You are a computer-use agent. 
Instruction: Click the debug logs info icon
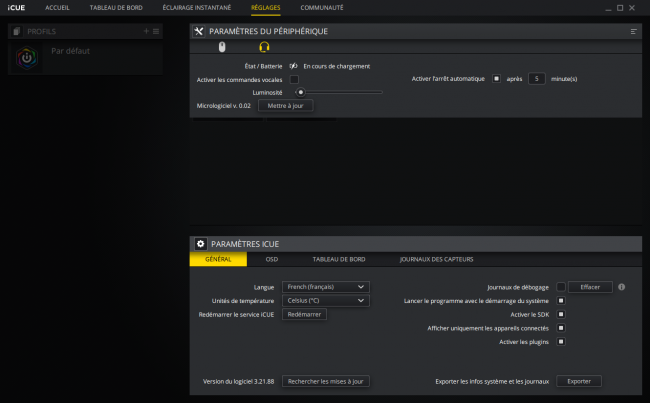[621, 287]
